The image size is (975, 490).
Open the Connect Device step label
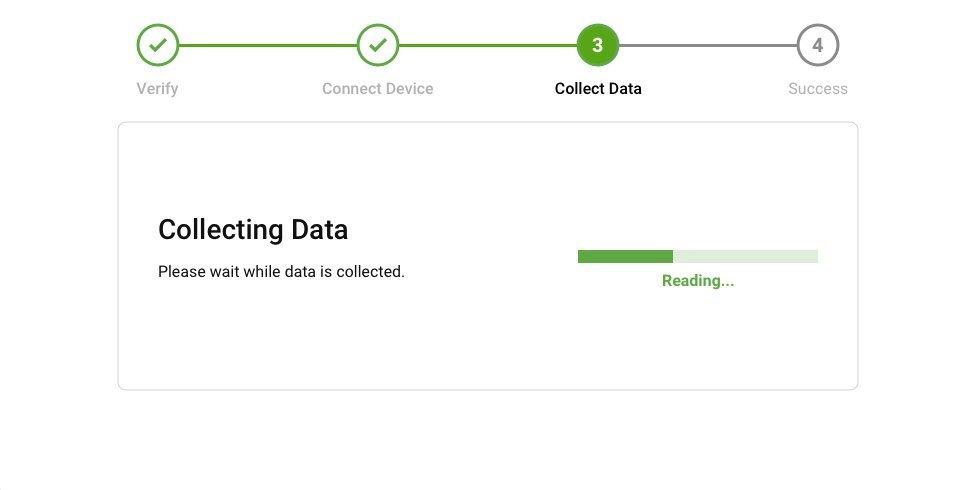click(378, 89)
